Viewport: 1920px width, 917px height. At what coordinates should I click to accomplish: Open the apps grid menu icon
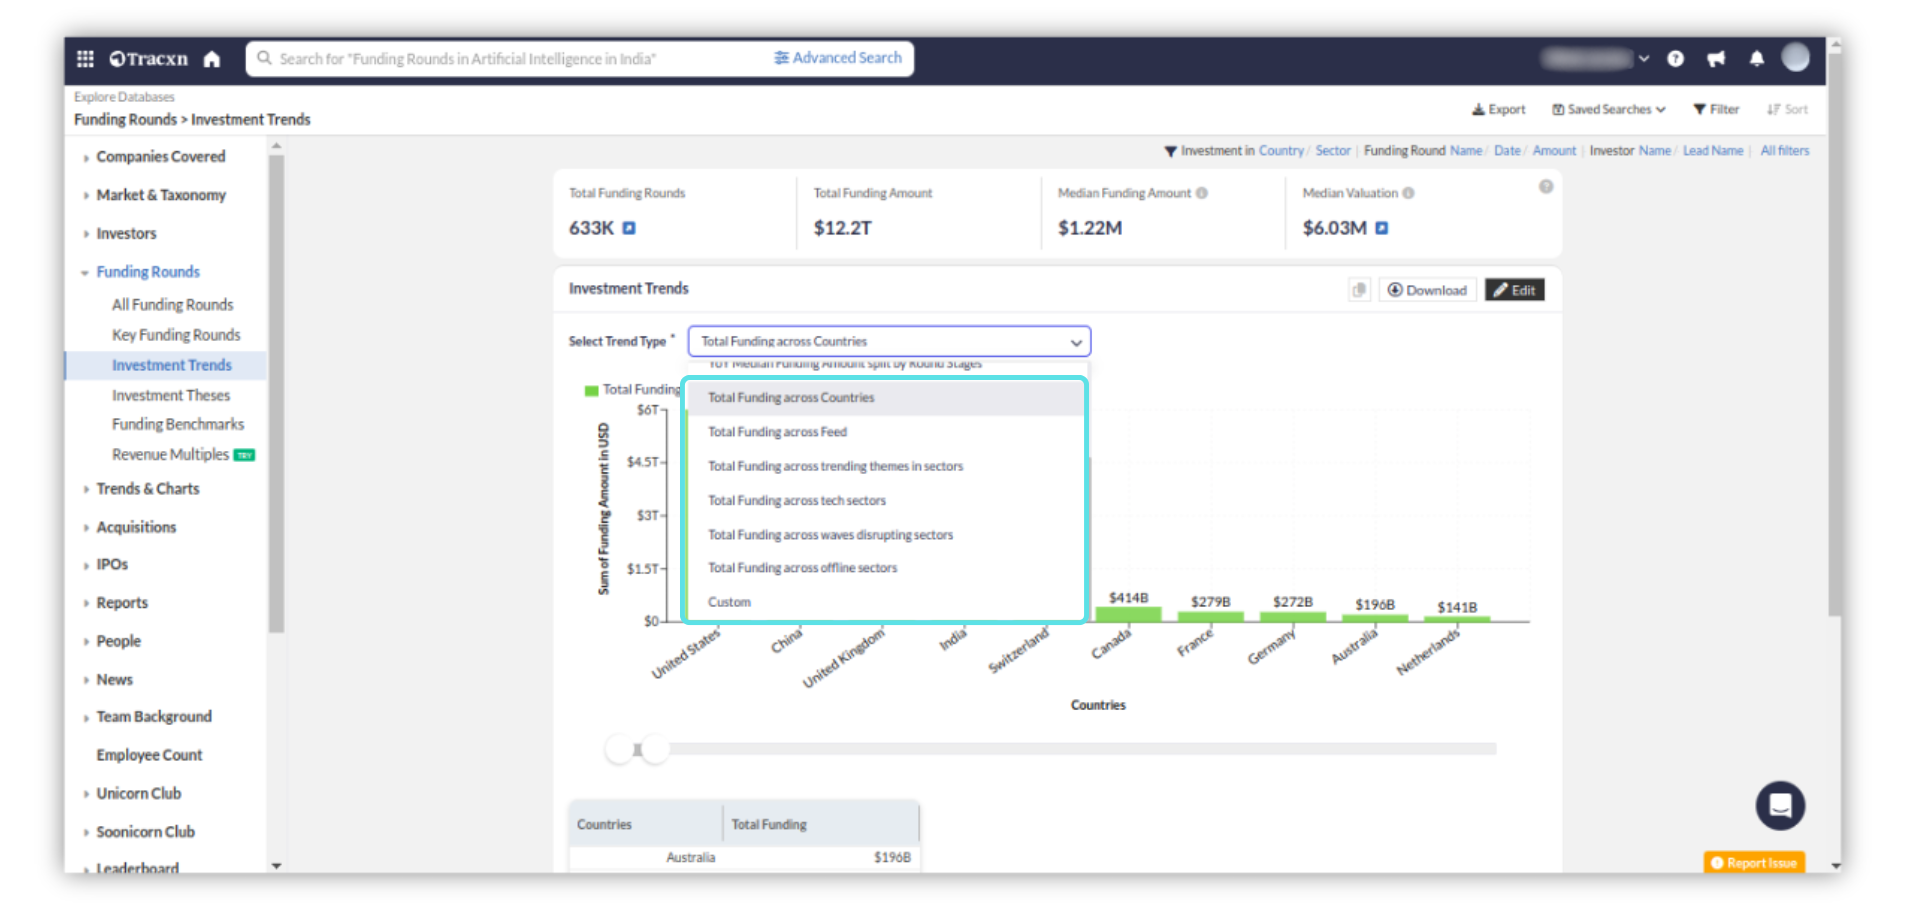click(x=85, y=59)
